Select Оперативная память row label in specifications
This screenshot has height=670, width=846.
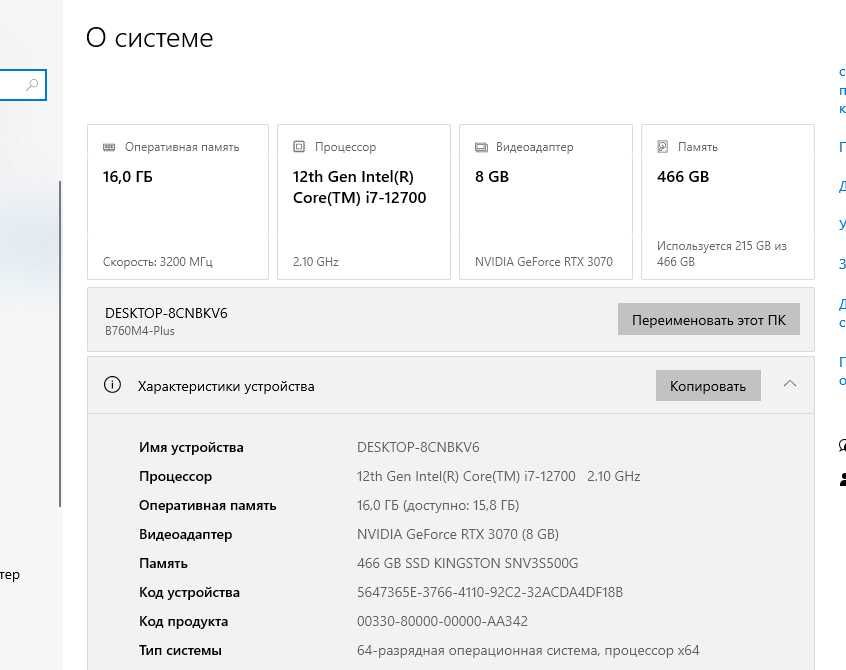pos(208,505)
